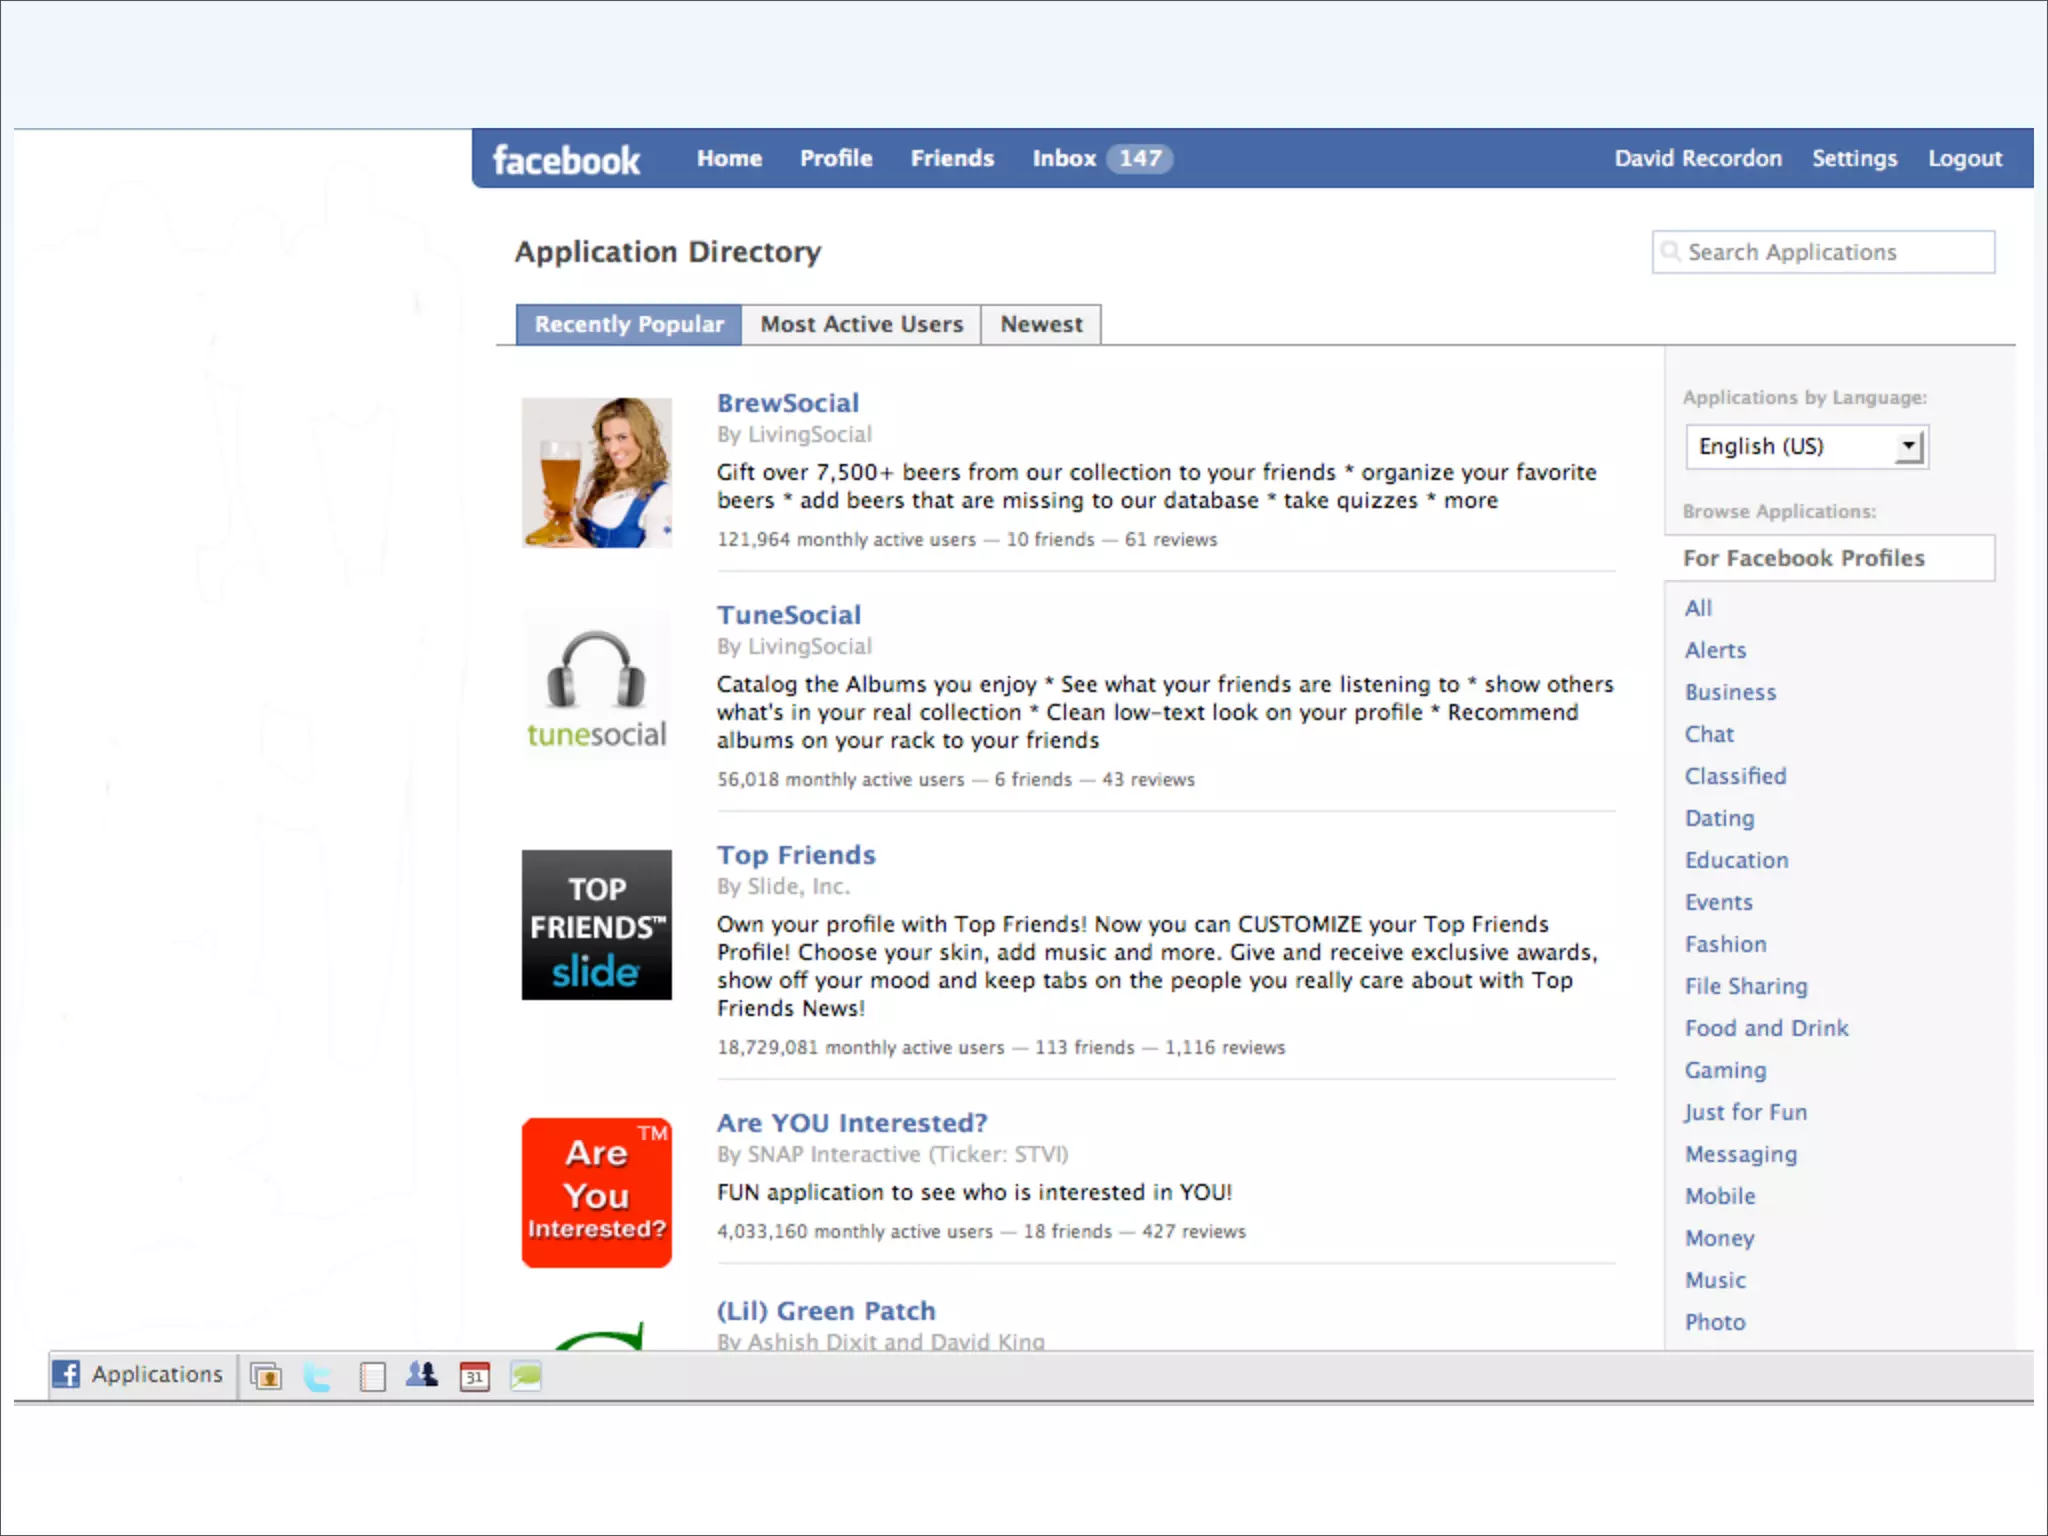
Task: Log out via the Logout link
Action: (1964, 158)
